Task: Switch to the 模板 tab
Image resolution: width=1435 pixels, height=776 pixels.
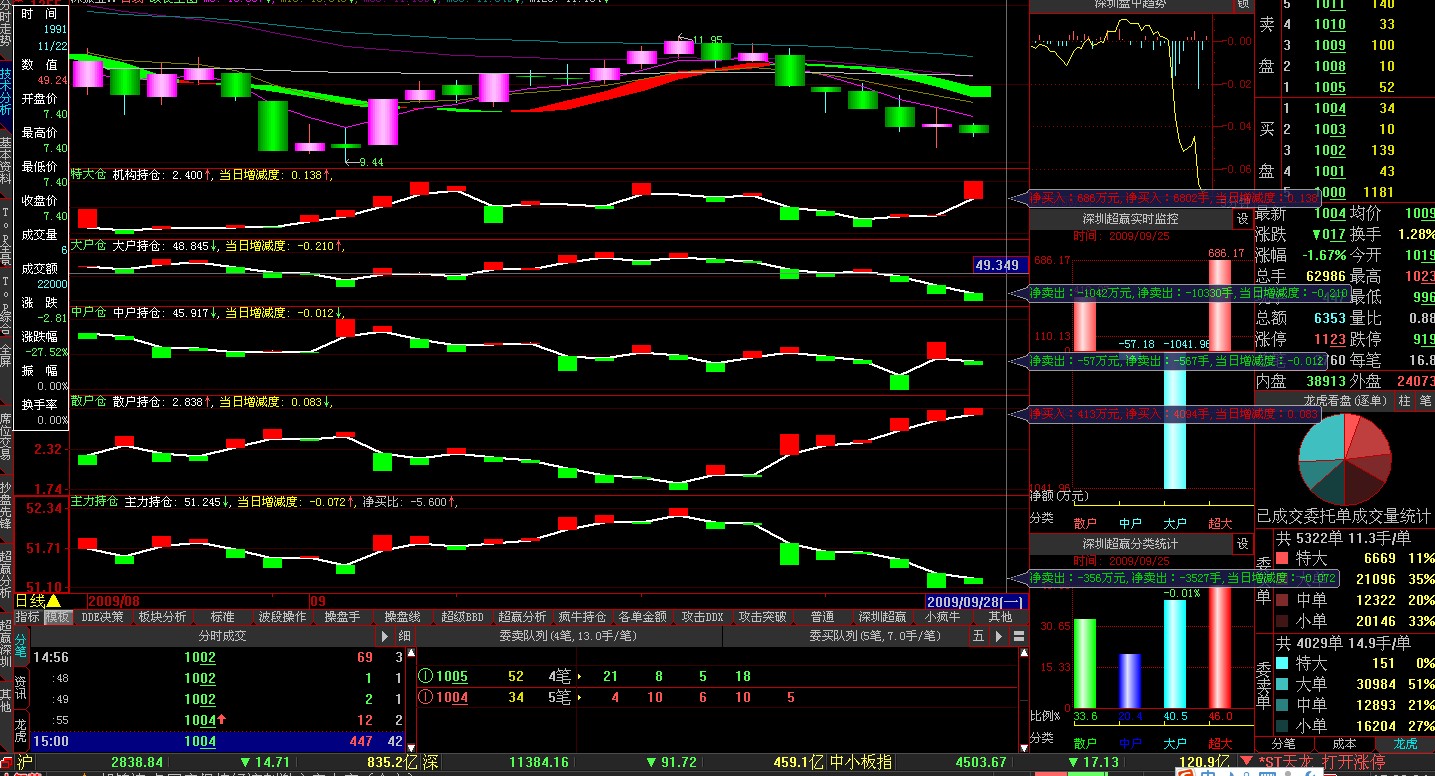Action: point(58,617)
